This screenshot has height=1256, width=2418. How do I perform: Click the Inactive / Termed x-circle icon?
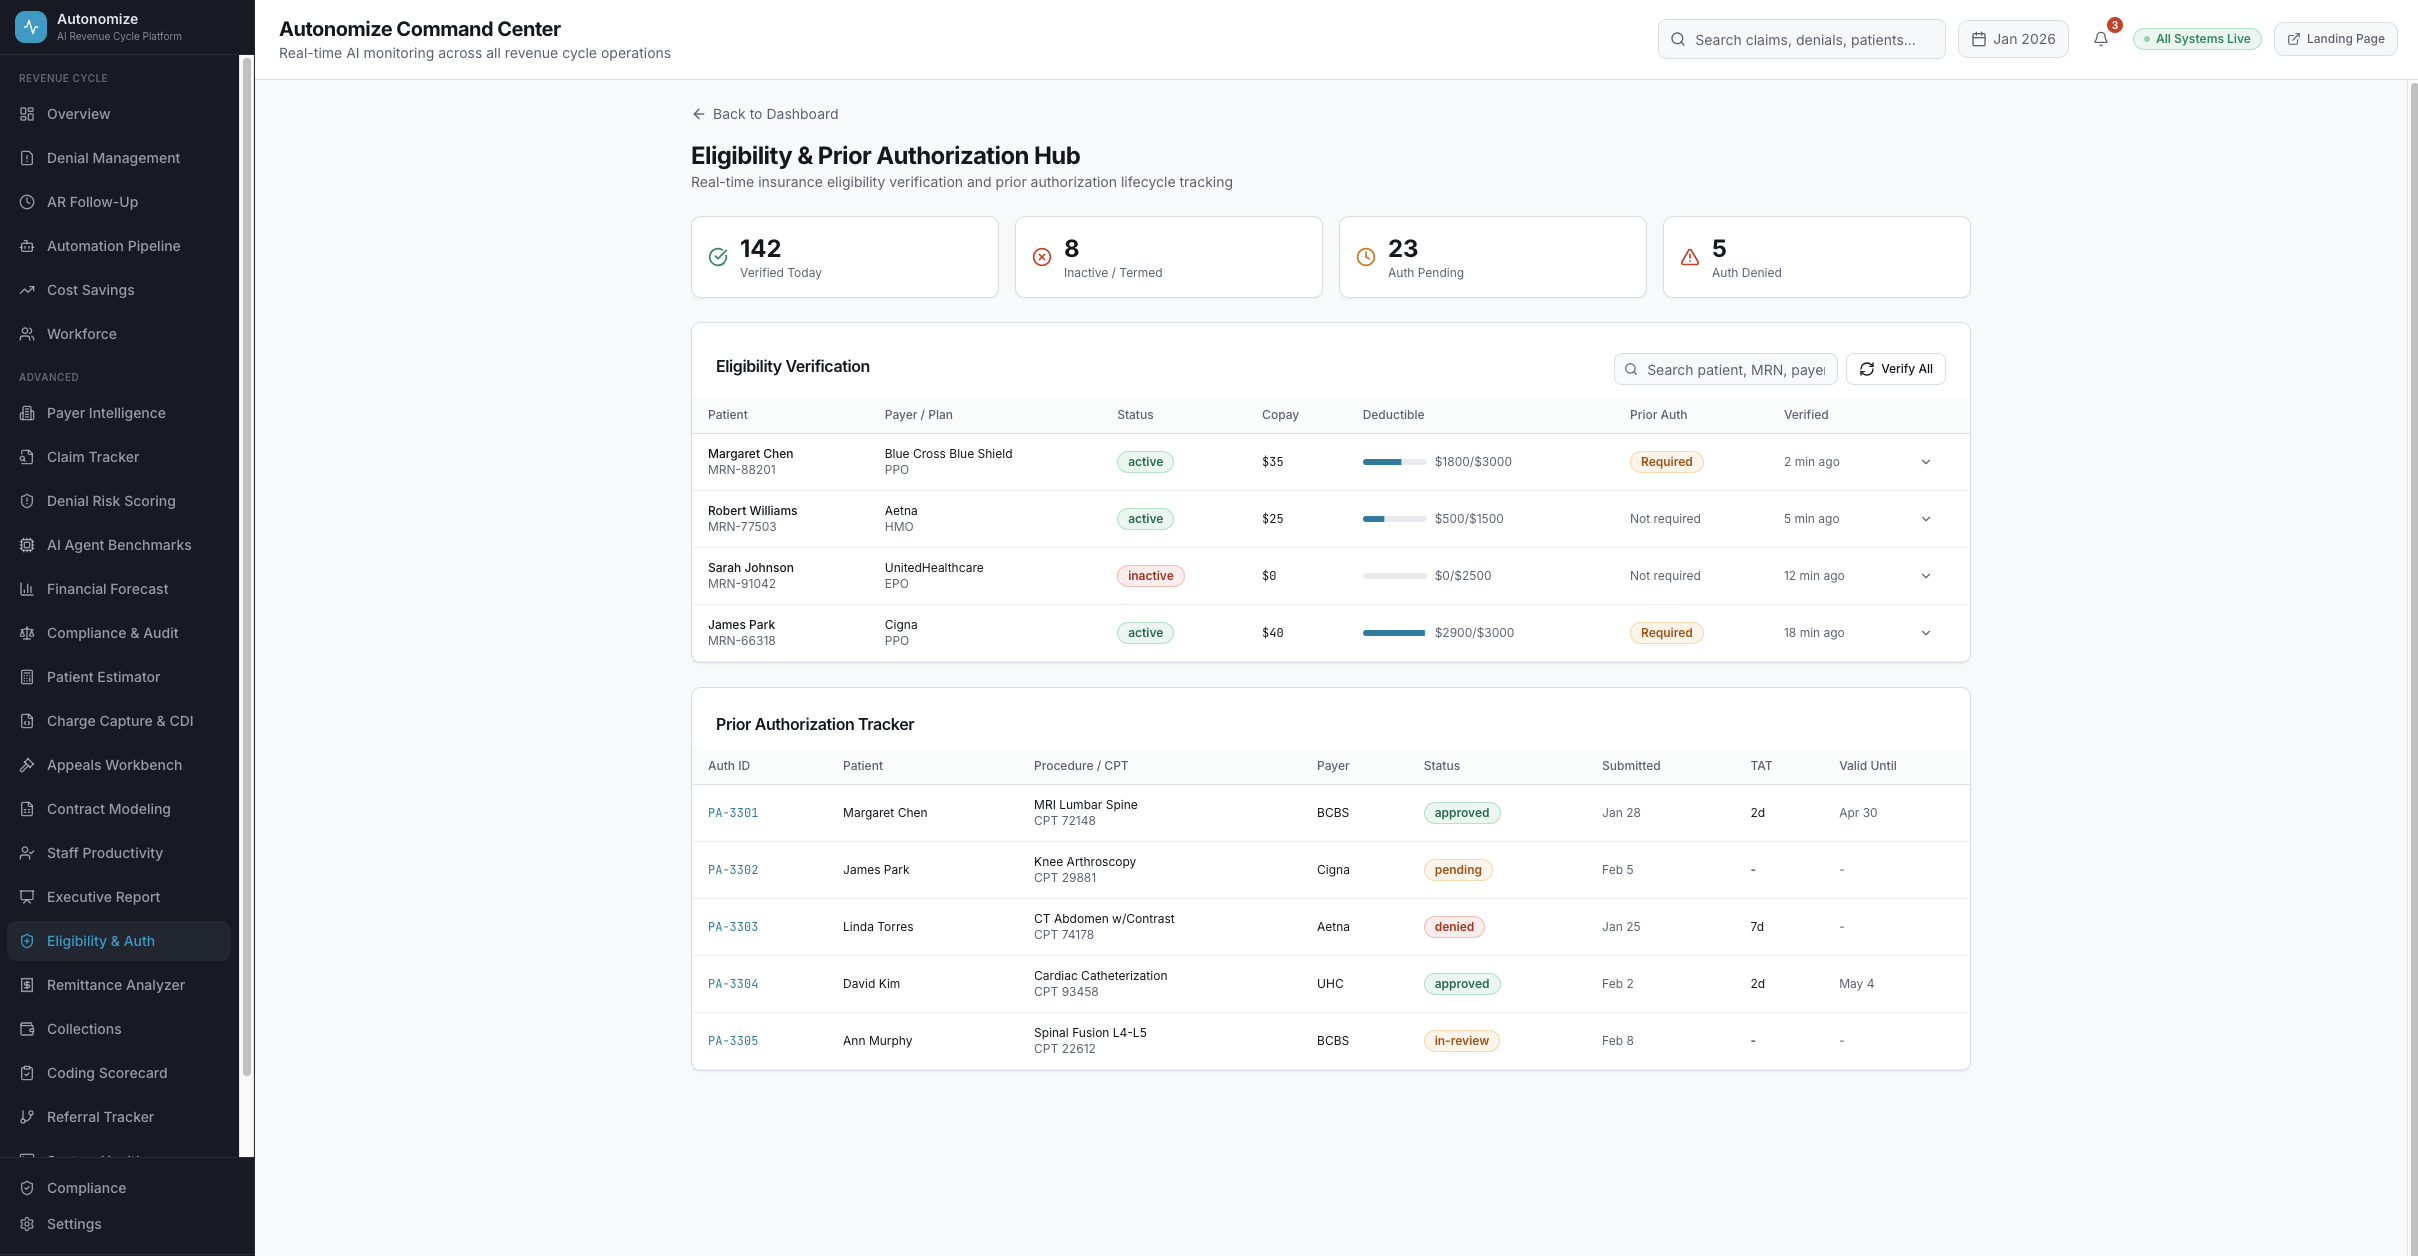point(1042,257)
